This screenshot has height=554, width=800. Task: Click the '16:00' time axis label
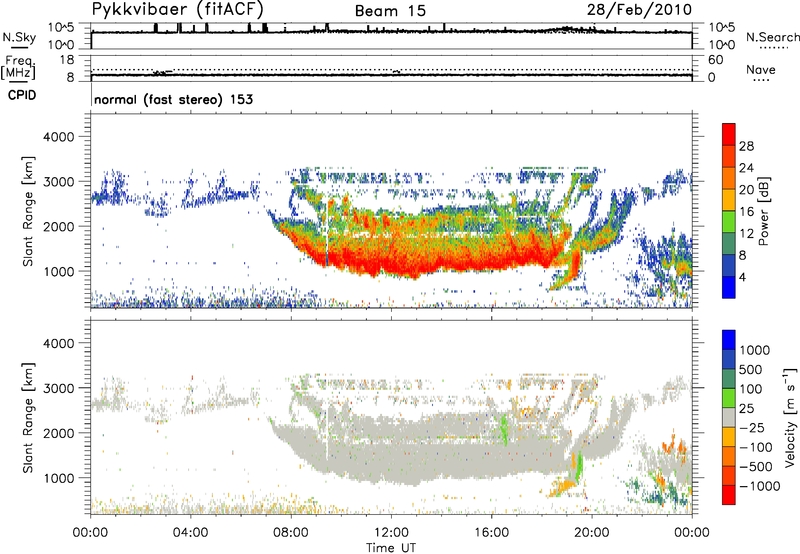pos(491,533)
